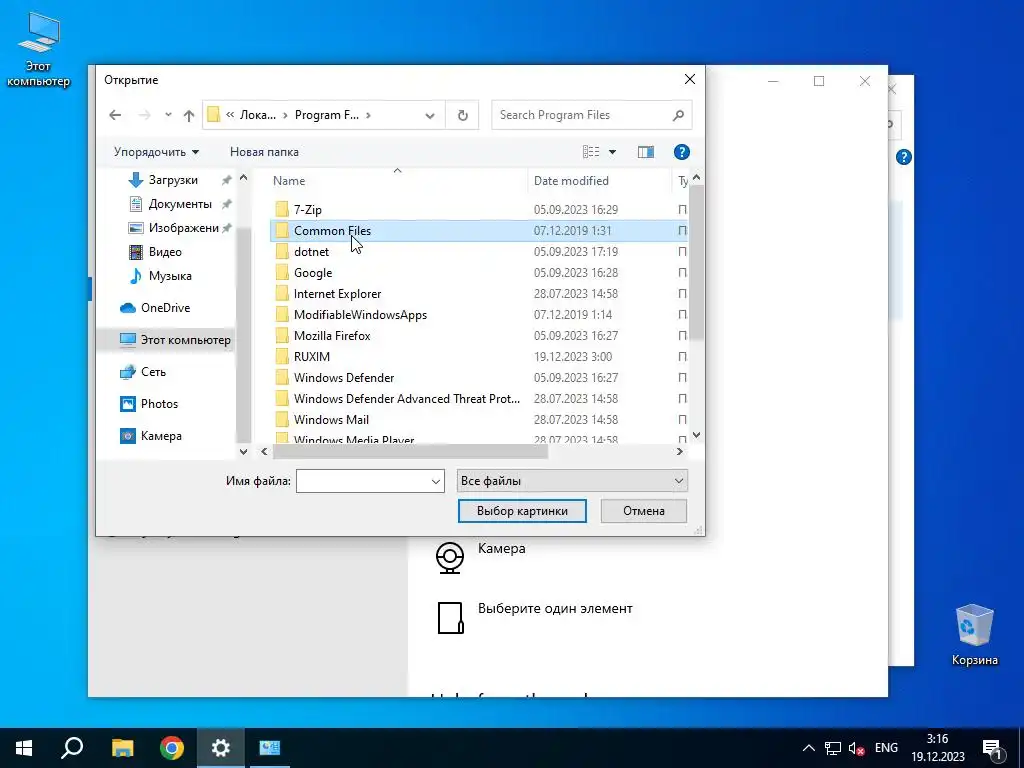Select the Google folder icon
Image resolution: width=1024 pixels, height=768 pixels.
pos(281,272)
